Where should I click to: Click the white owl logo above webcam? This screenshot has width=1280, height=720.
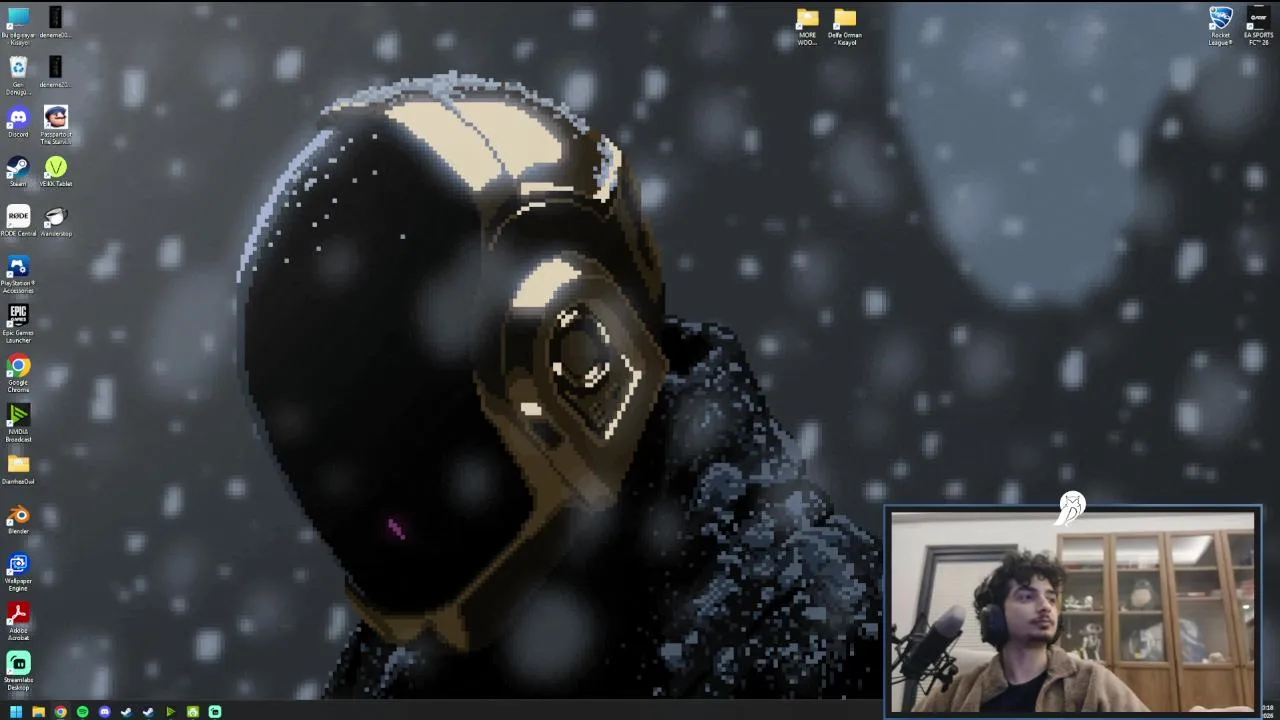click(1072, 508)
